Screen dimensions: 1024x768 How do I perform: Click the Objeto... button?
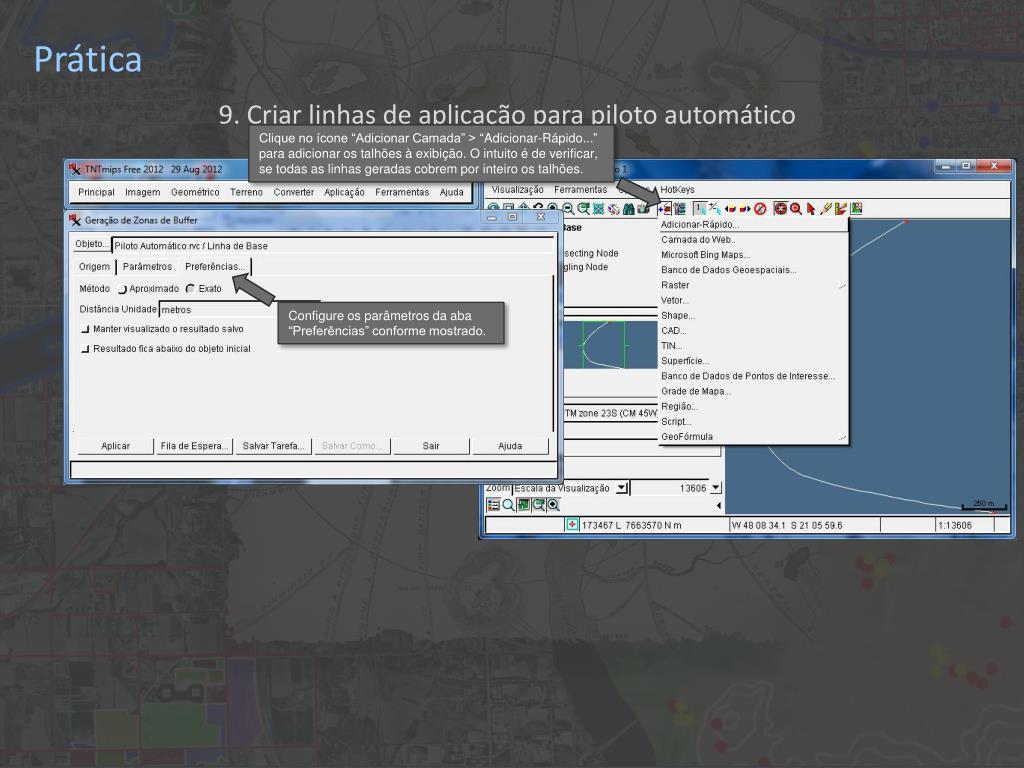click(92, 244)
